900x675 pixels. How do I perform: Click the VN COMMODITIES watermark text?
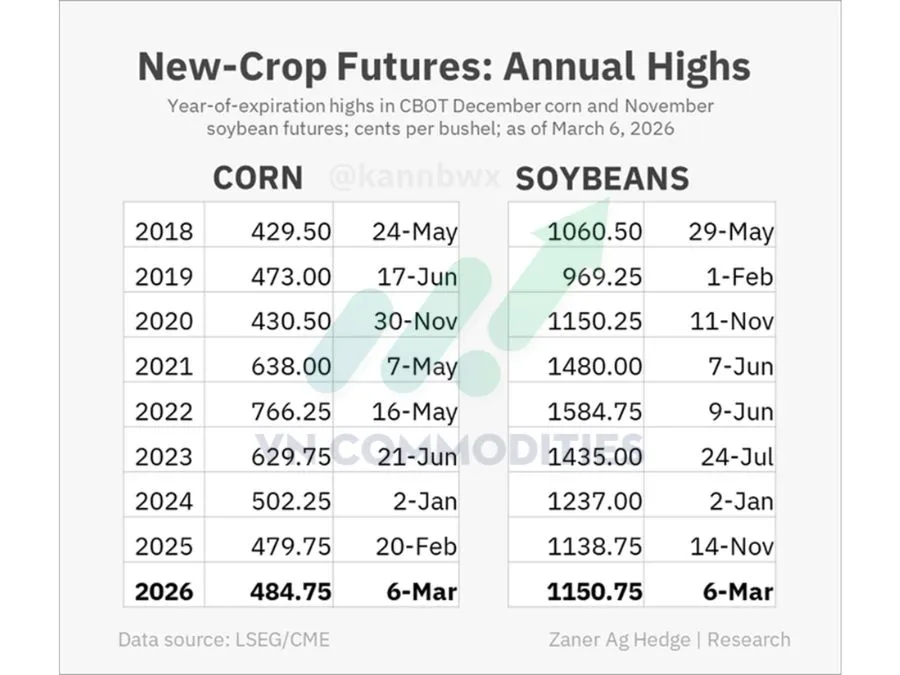click(x=450, y=449)
